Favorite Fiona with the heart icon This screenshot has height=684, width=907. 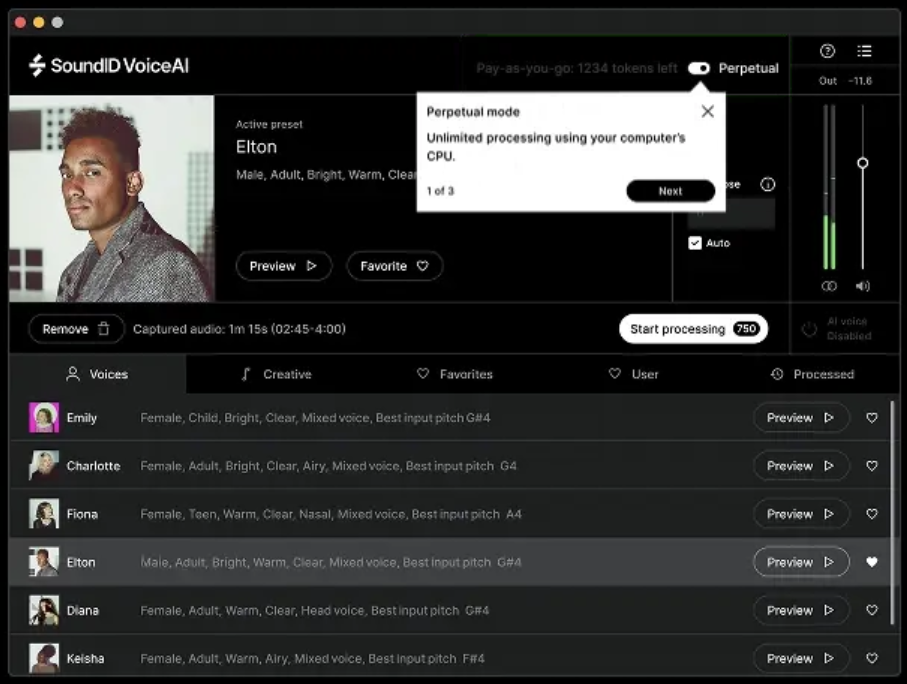click(872, 514)
